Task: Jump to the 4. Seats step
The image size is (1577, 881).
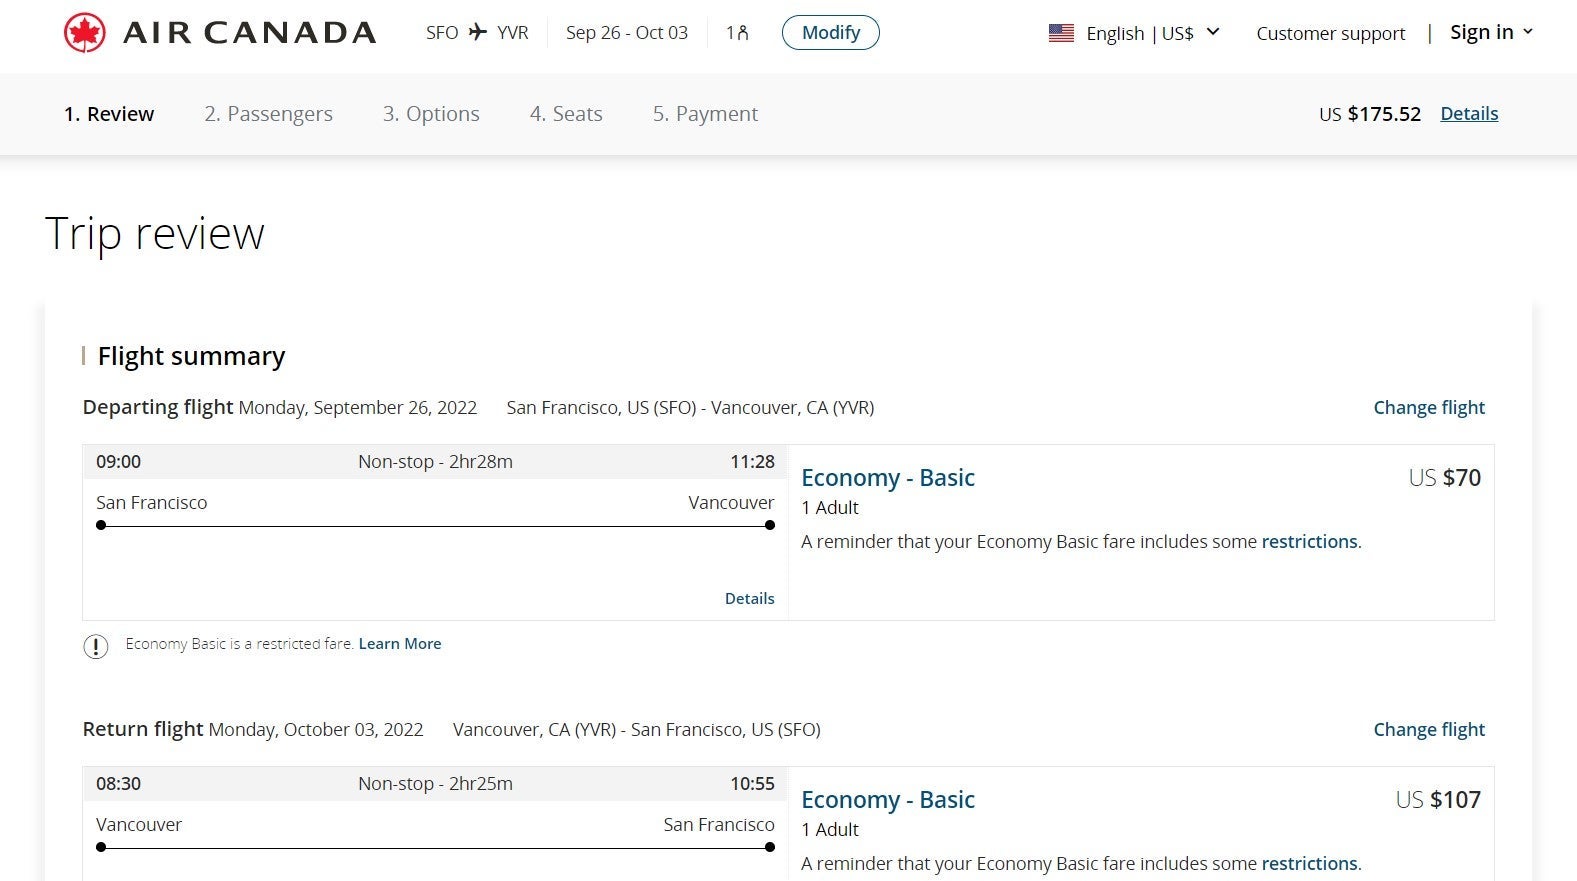Action: 566,114
